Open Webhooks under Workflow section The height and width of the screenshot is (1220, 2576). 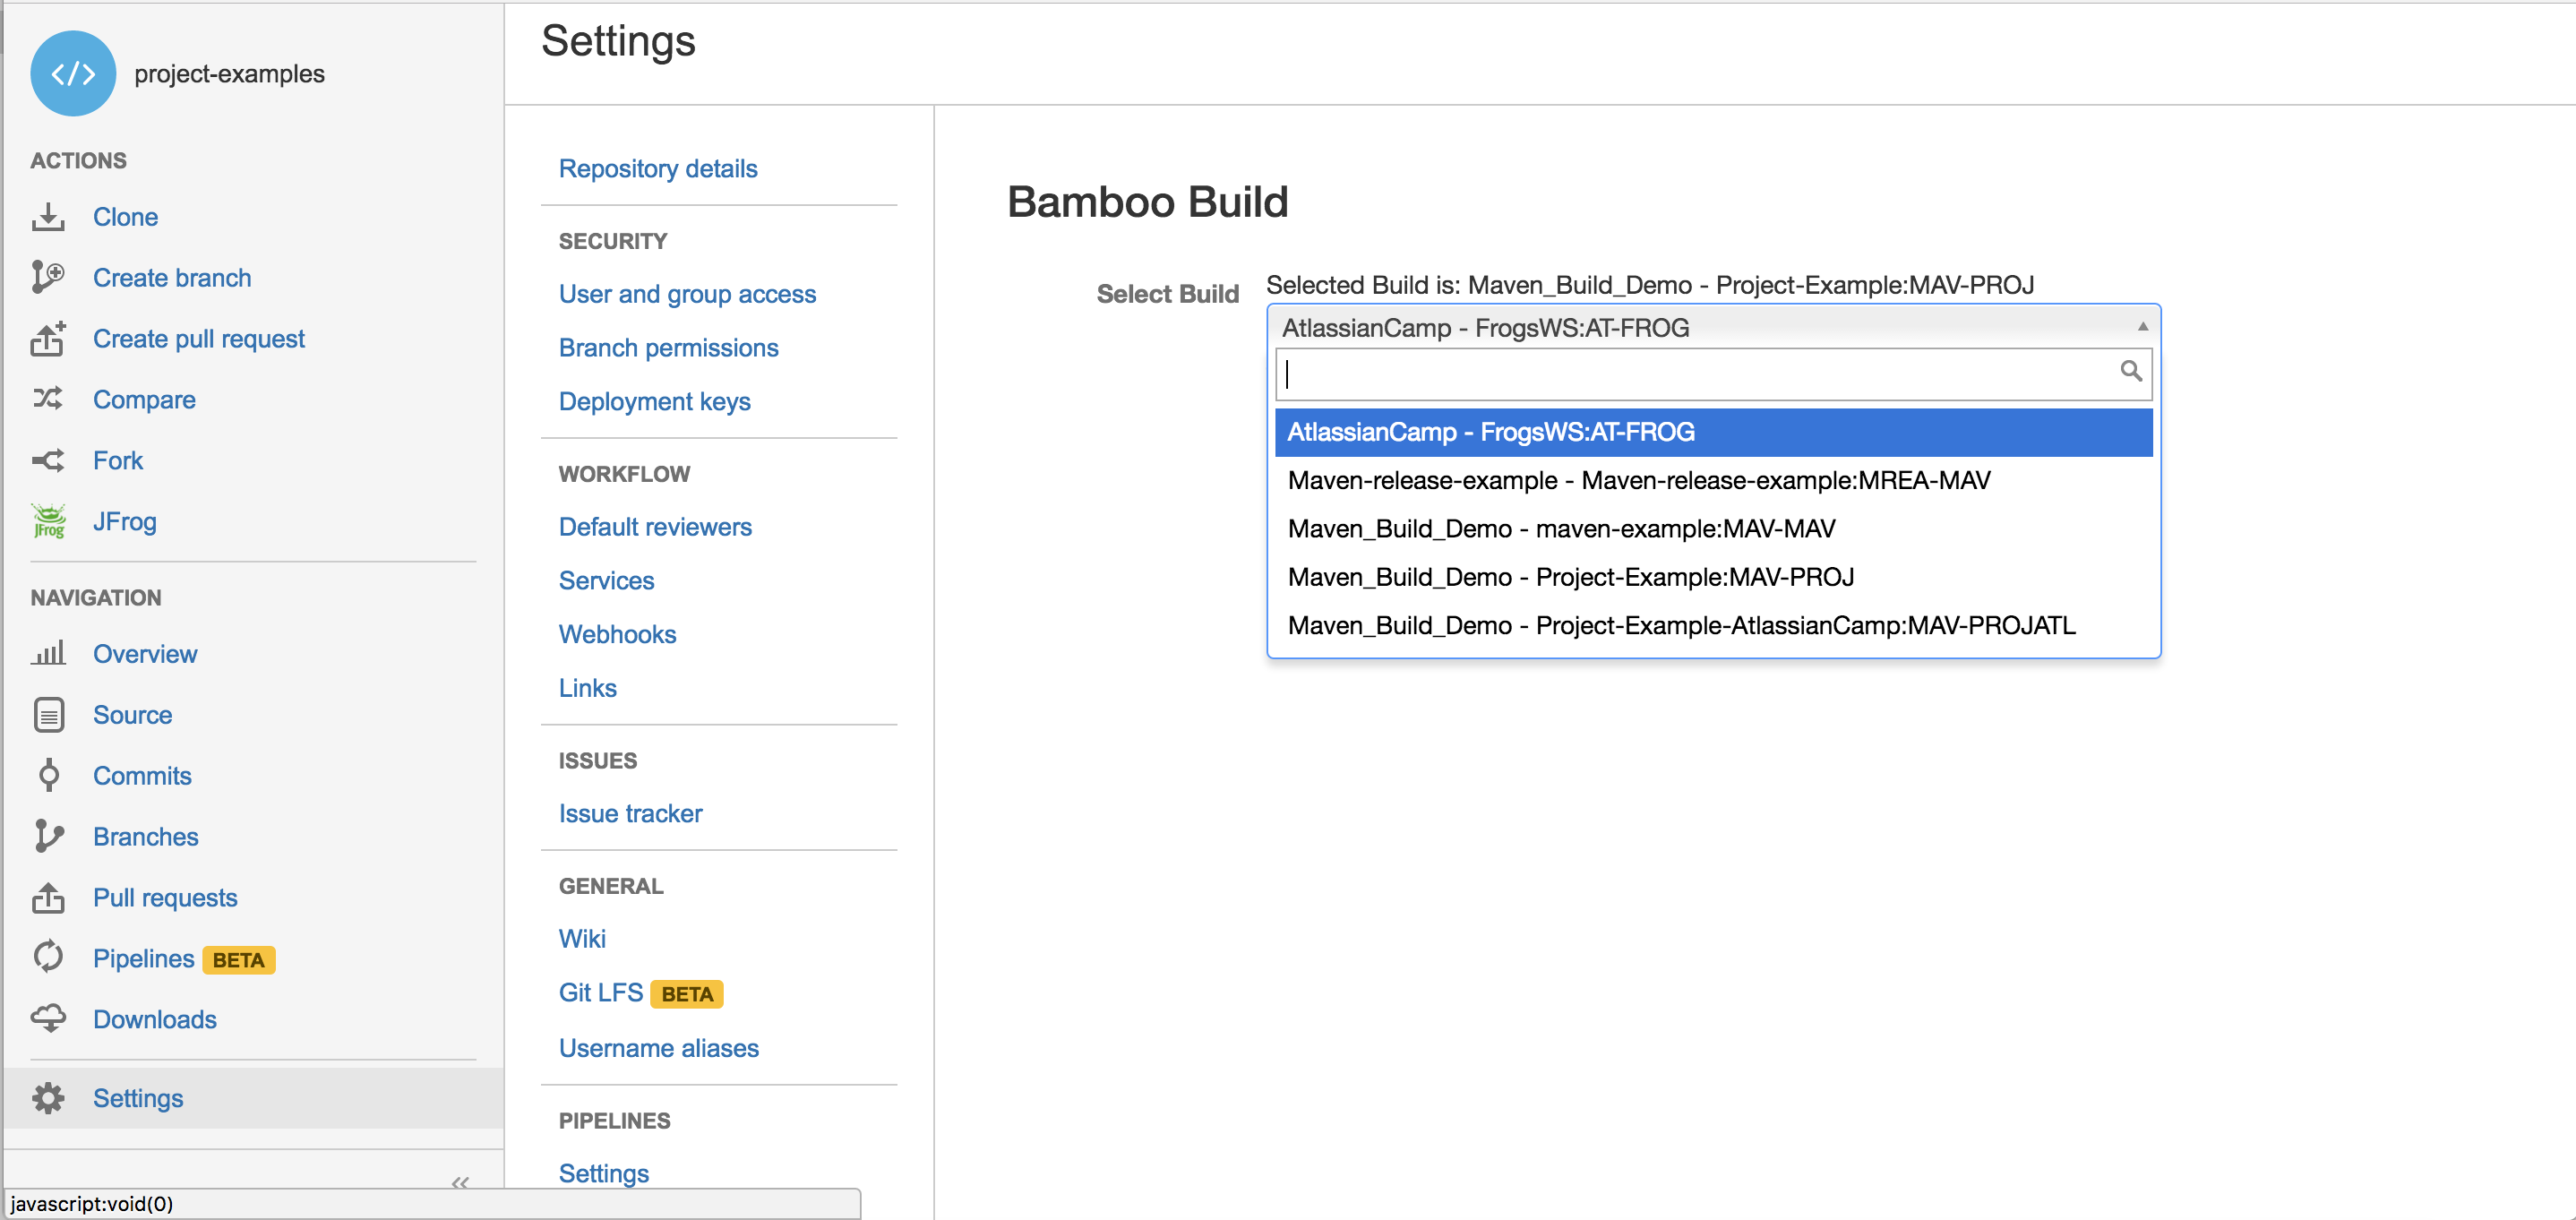tap(617, 634)
